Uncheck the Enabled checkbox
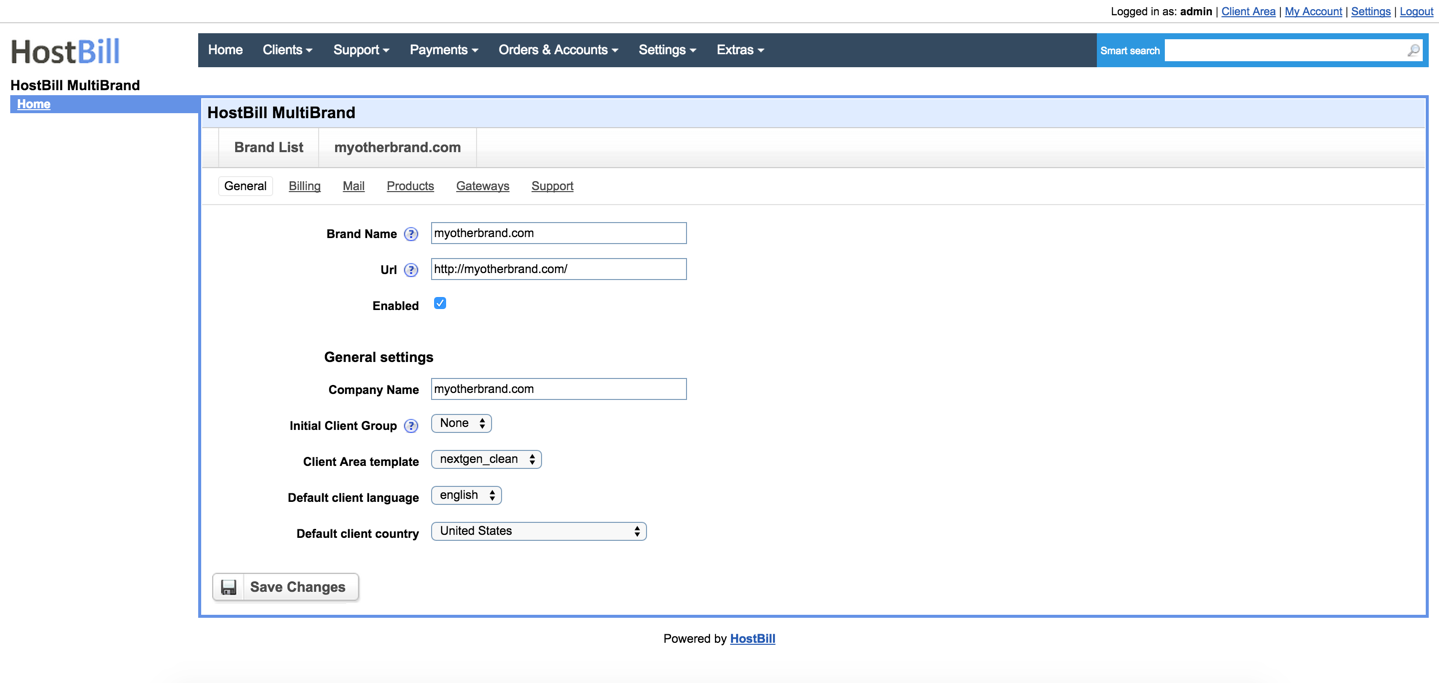The height and width of the screenshot is (683, 1439). pyautogui.click(x=440, y=303)
